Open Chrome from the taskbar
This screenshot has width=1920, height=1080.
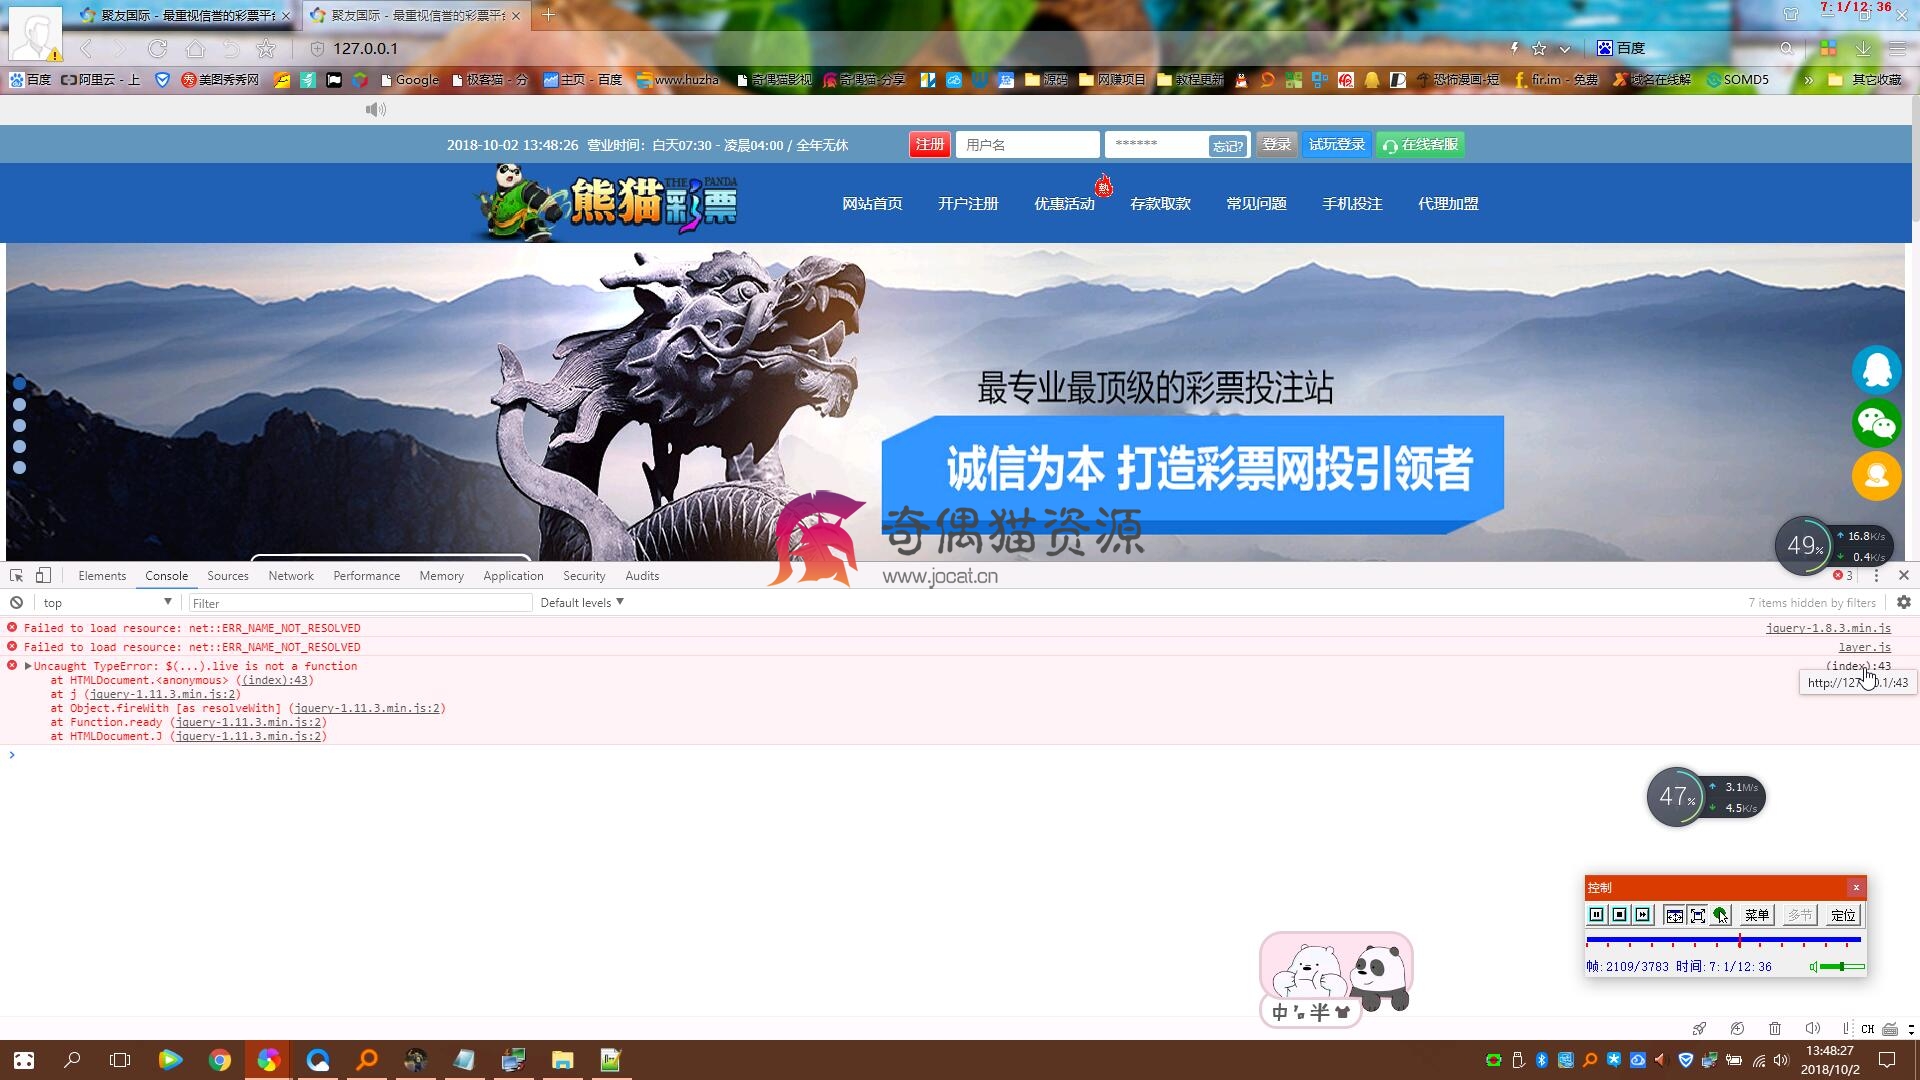pos(219,1060)
